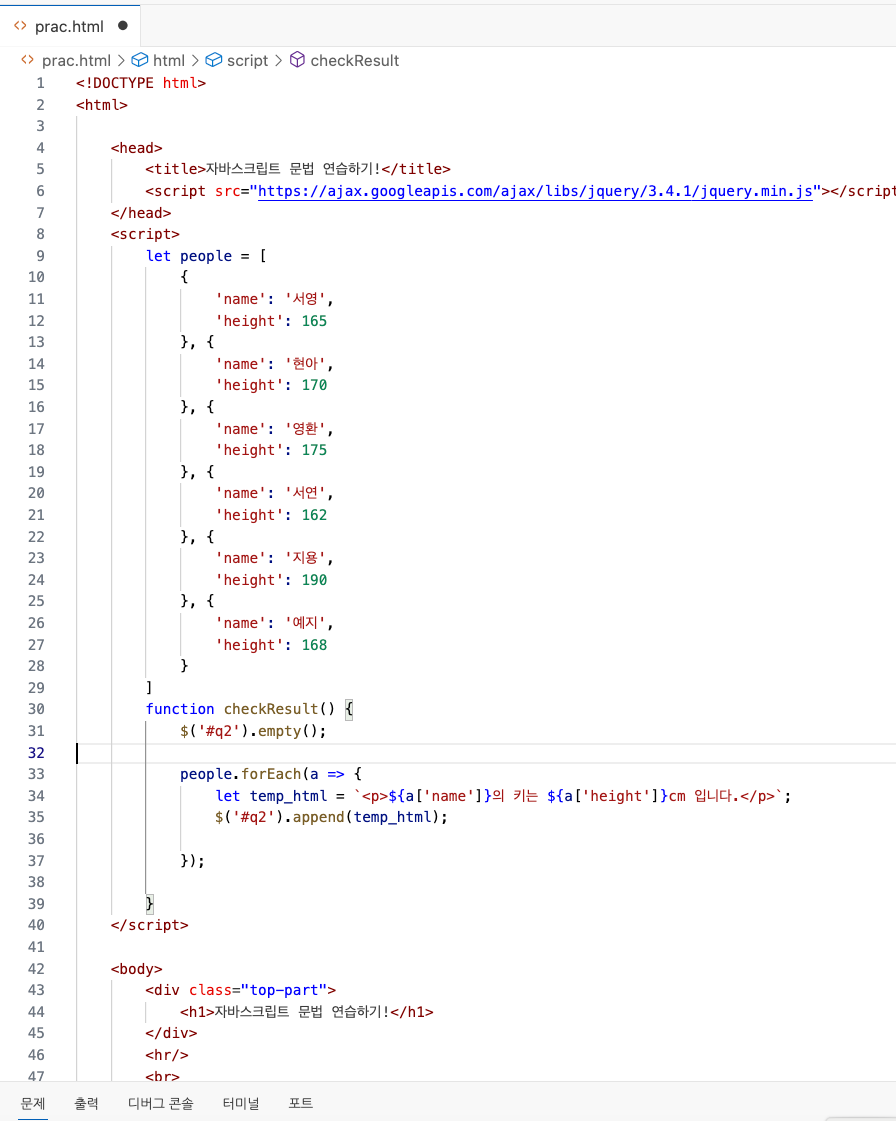Image resolution: width=896 pixels, height=1121 pixels.
Task: Click the script cube icon in breadcrumb
Action: (214, 60)
